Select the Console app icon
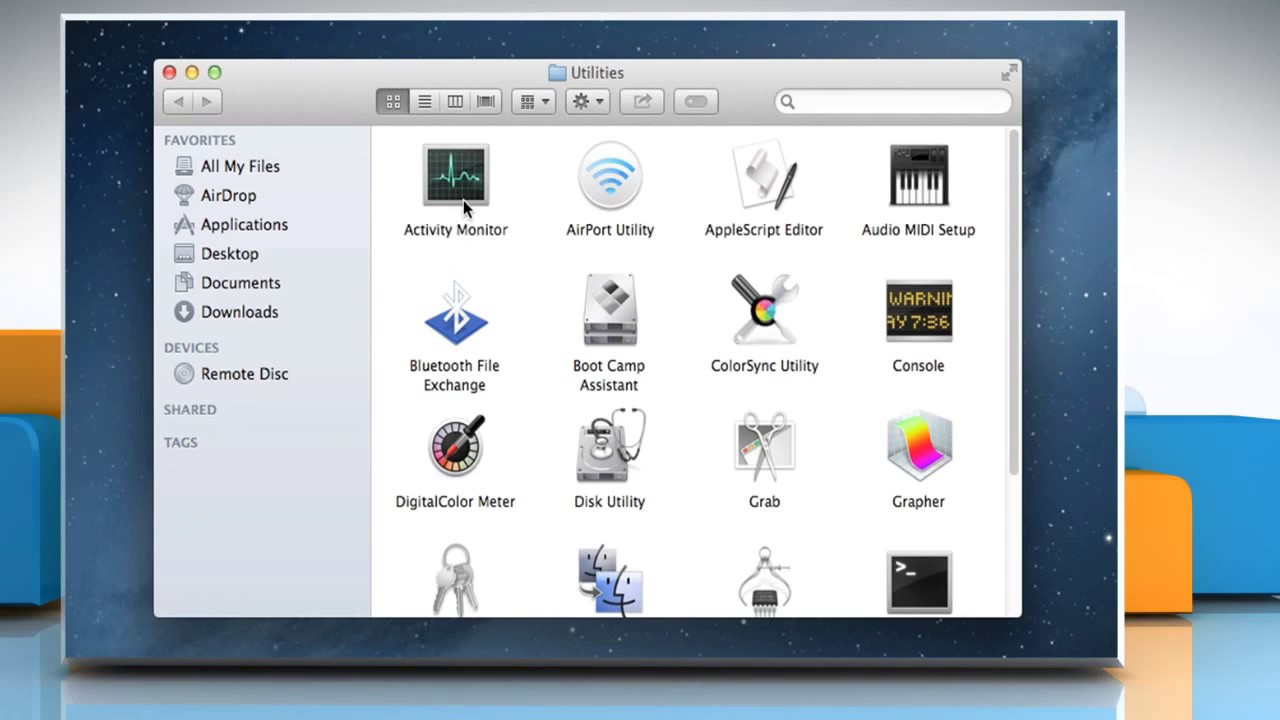This screenshot has height=720, width=1280. pos(918,311)
